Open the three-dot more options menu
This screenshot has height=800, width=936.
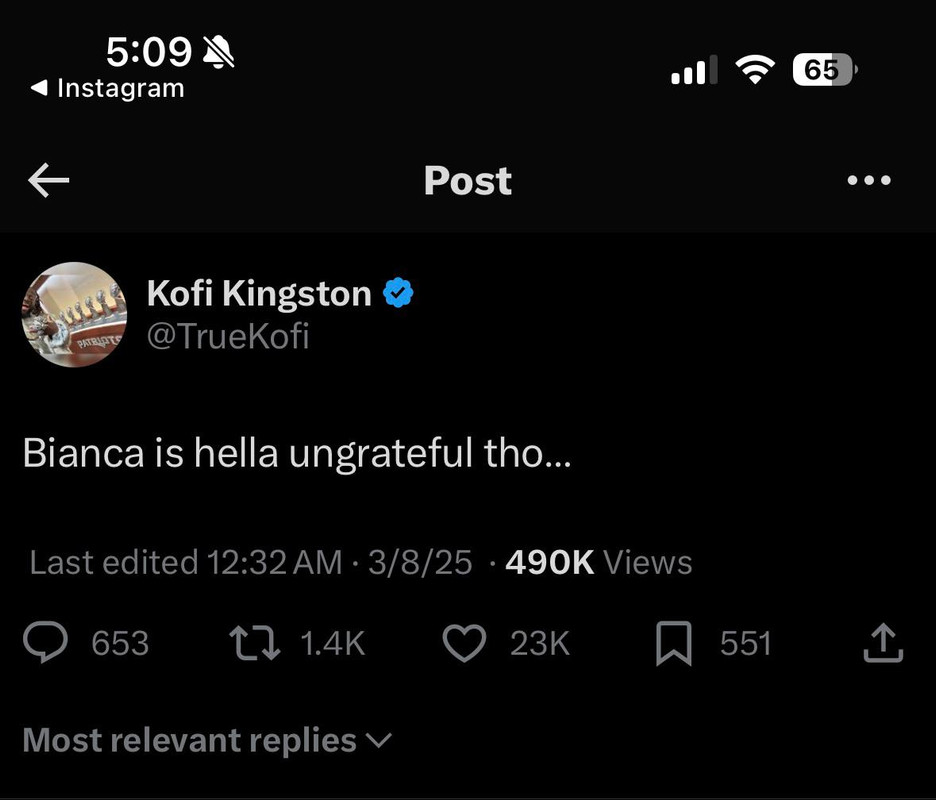pyautogui.click(x=868, y=180)
